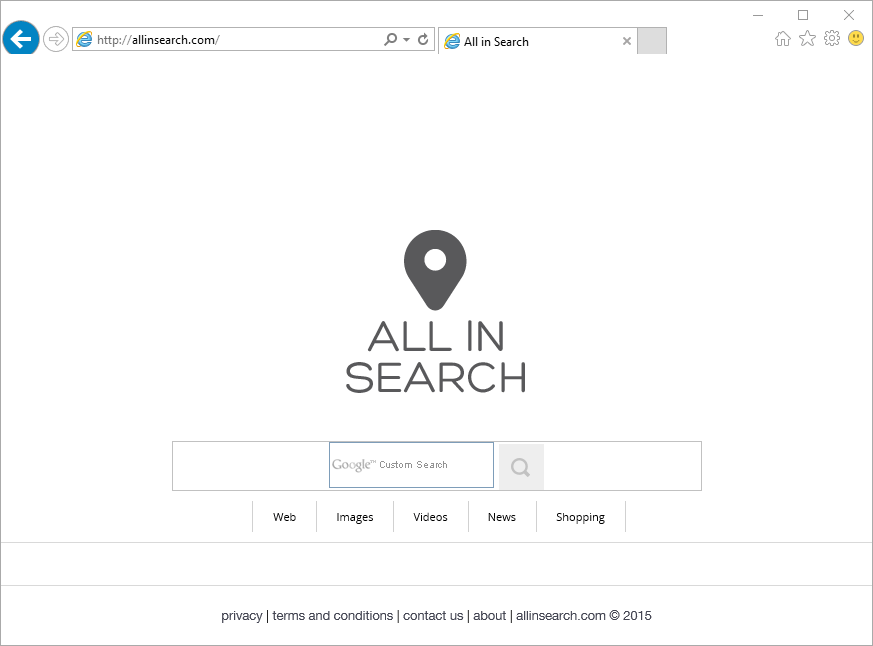
Task: Refresh the page with the reload icon
Action: click(423, 40)
